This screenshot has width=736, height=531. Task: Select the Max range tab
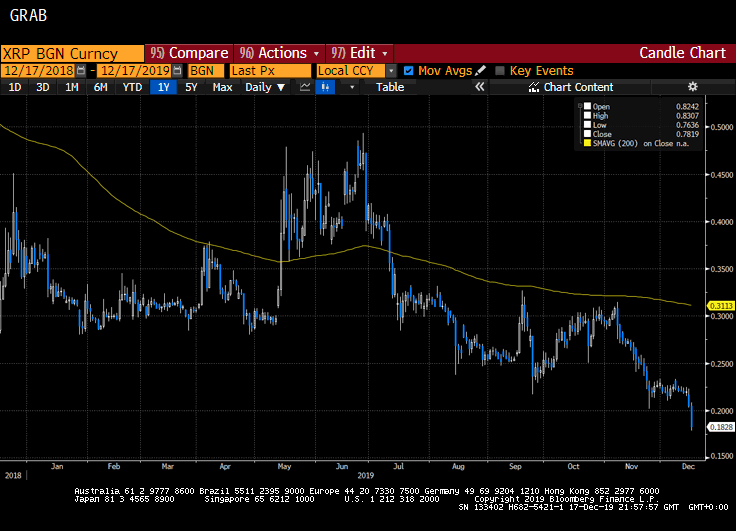tap(222, 87)
